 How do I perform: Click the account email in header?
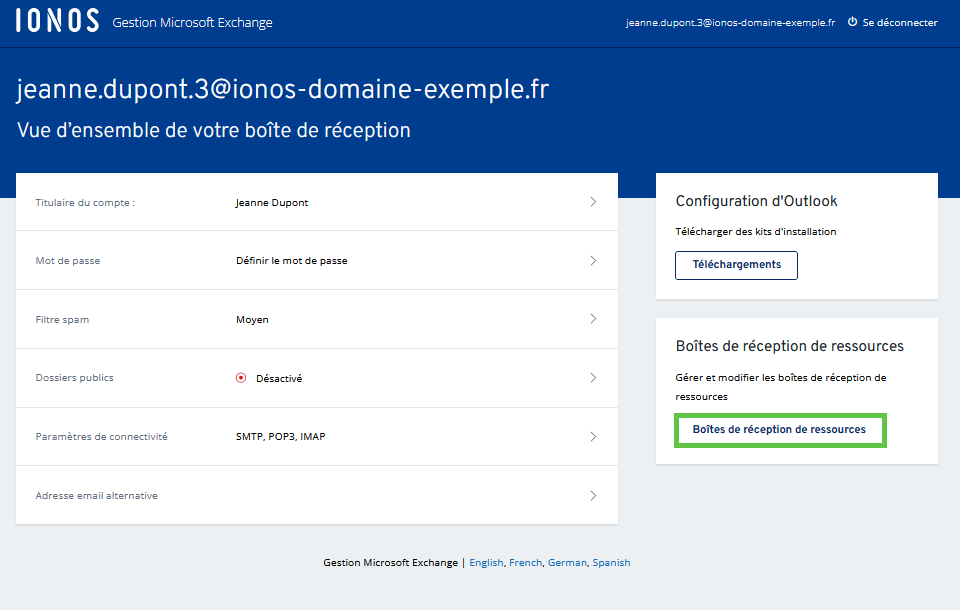(730, 22)
